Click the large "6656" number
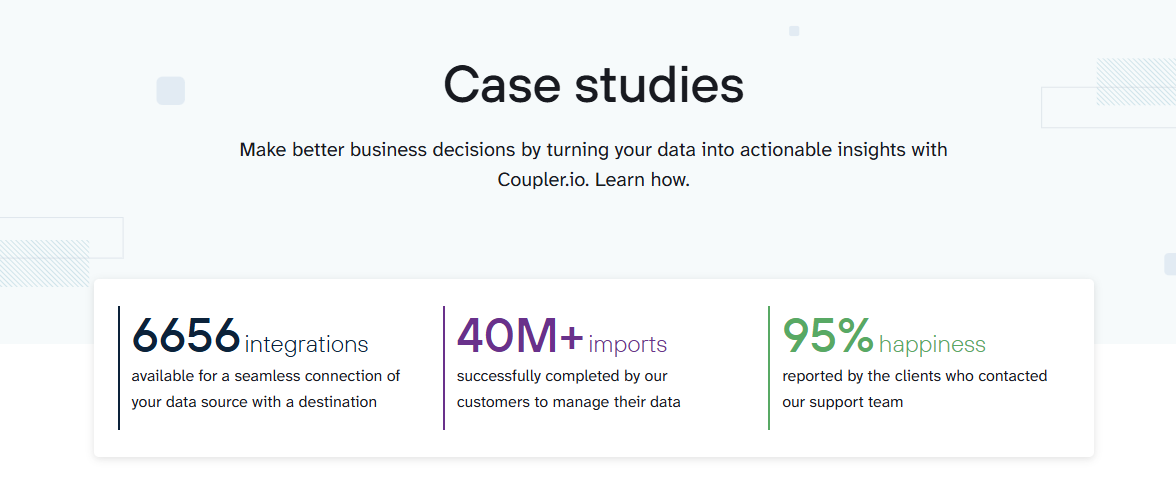The width and height of the screenshot is (1176, 495). [186, 336]
